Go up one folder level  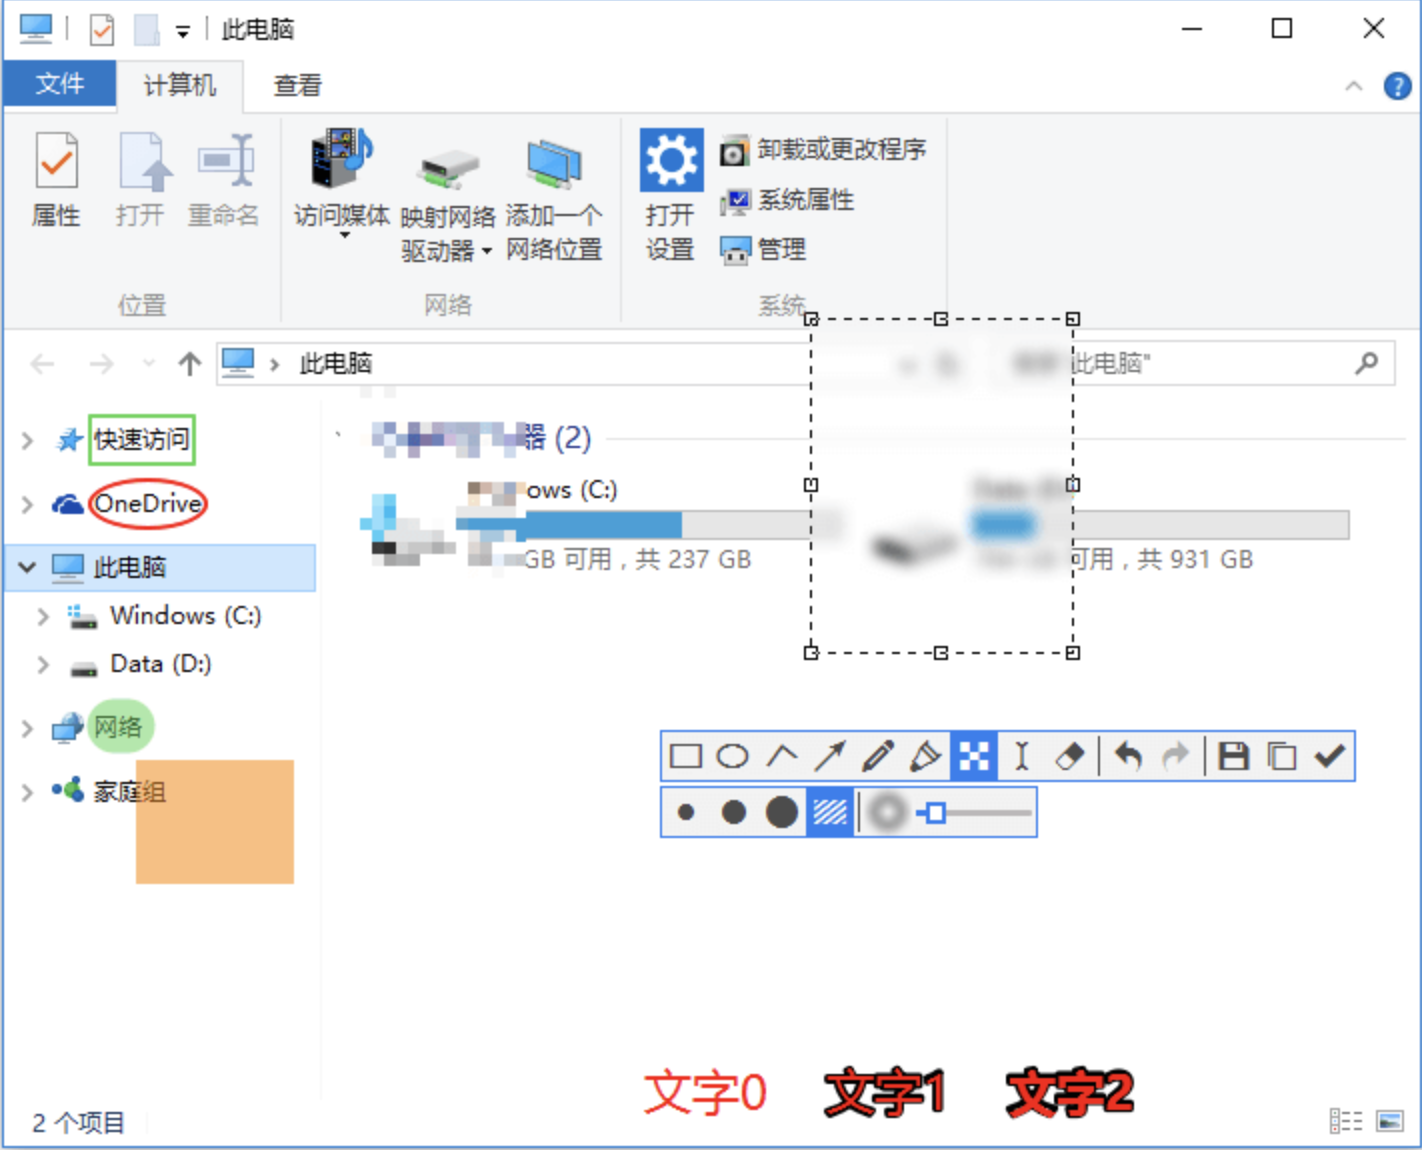(x=190, y=364)
